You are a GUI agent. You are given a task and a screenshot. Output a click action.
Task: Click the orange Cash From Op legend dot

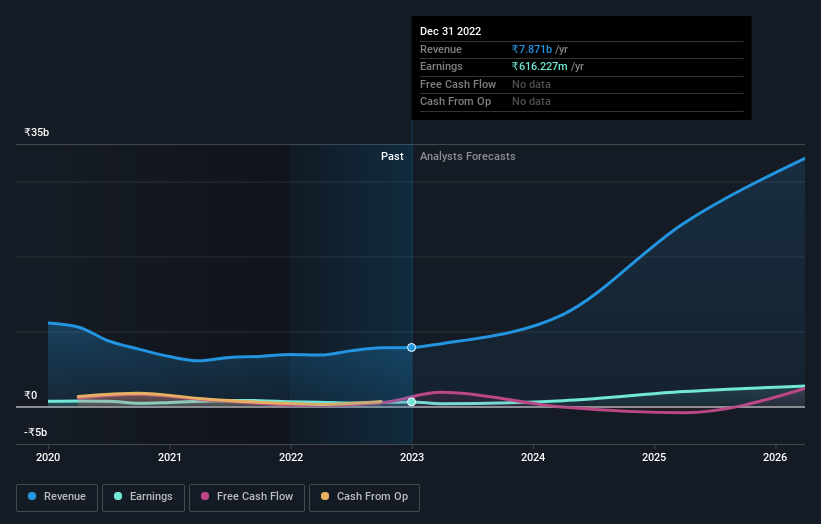tap(325, 496)
